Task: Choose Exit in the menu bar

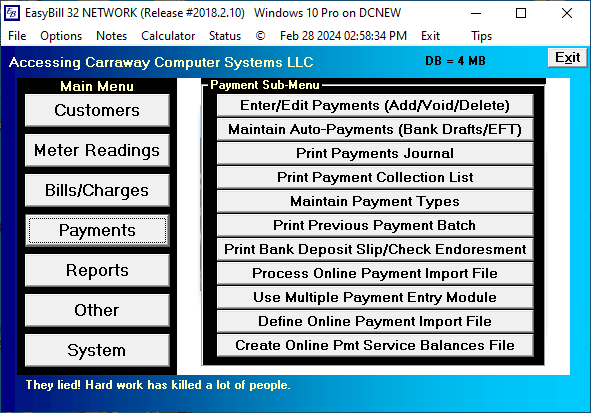Action: pyautogui.click(x=430, y=36)
